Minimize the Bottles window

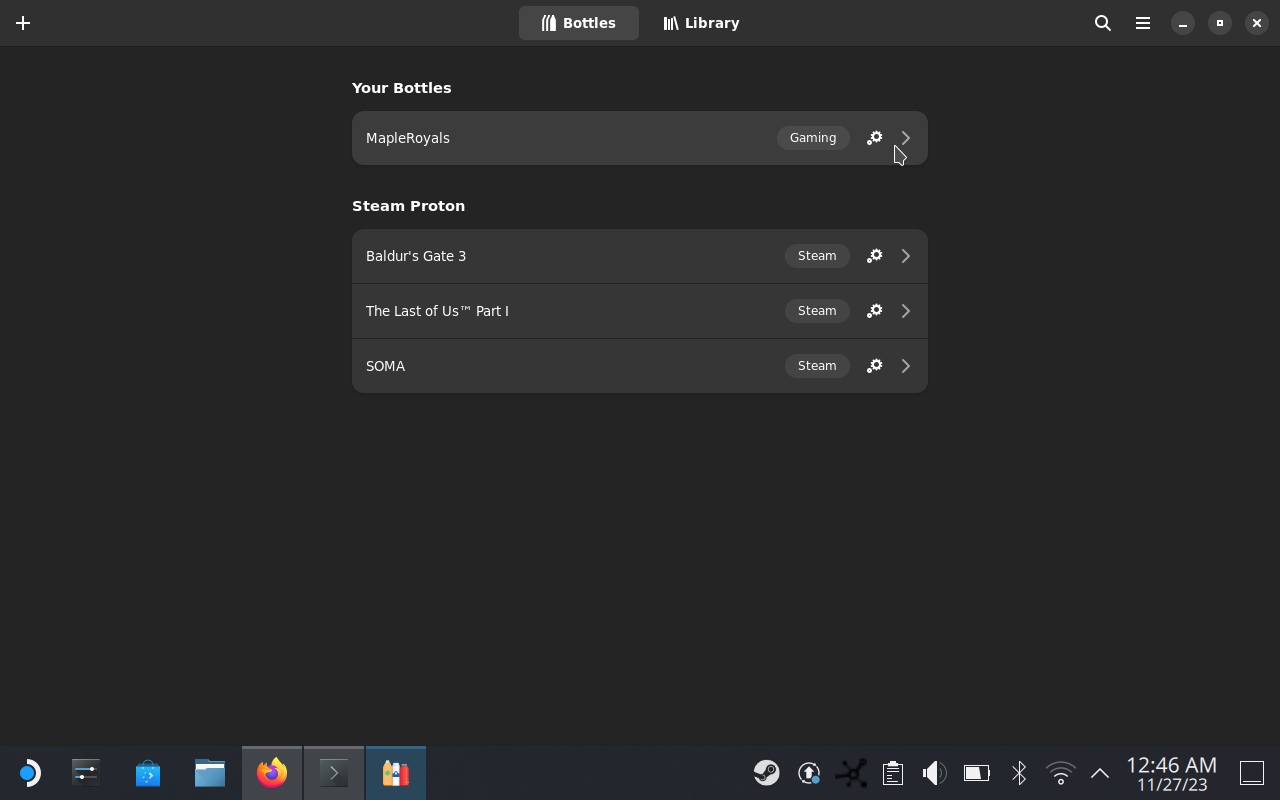[x=1183, y=23]
